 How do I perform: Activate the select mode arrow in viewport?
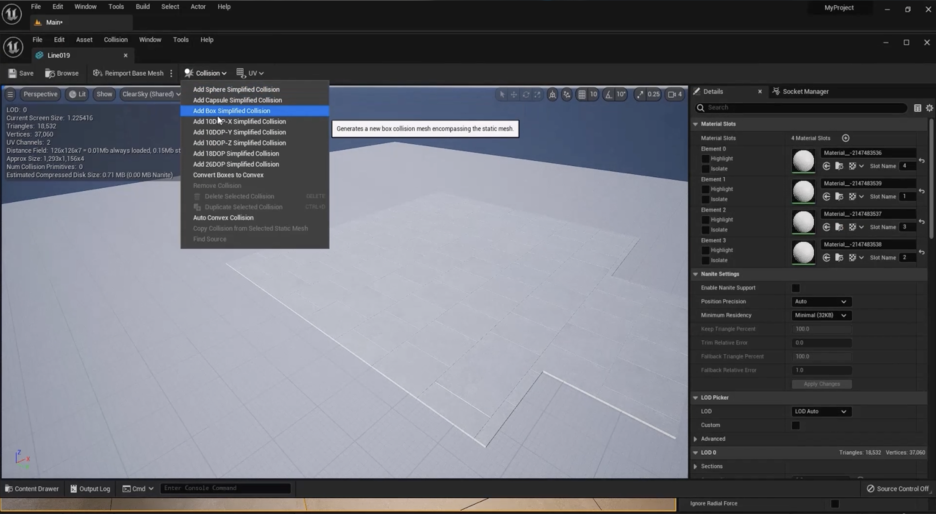tap(502, 94)
